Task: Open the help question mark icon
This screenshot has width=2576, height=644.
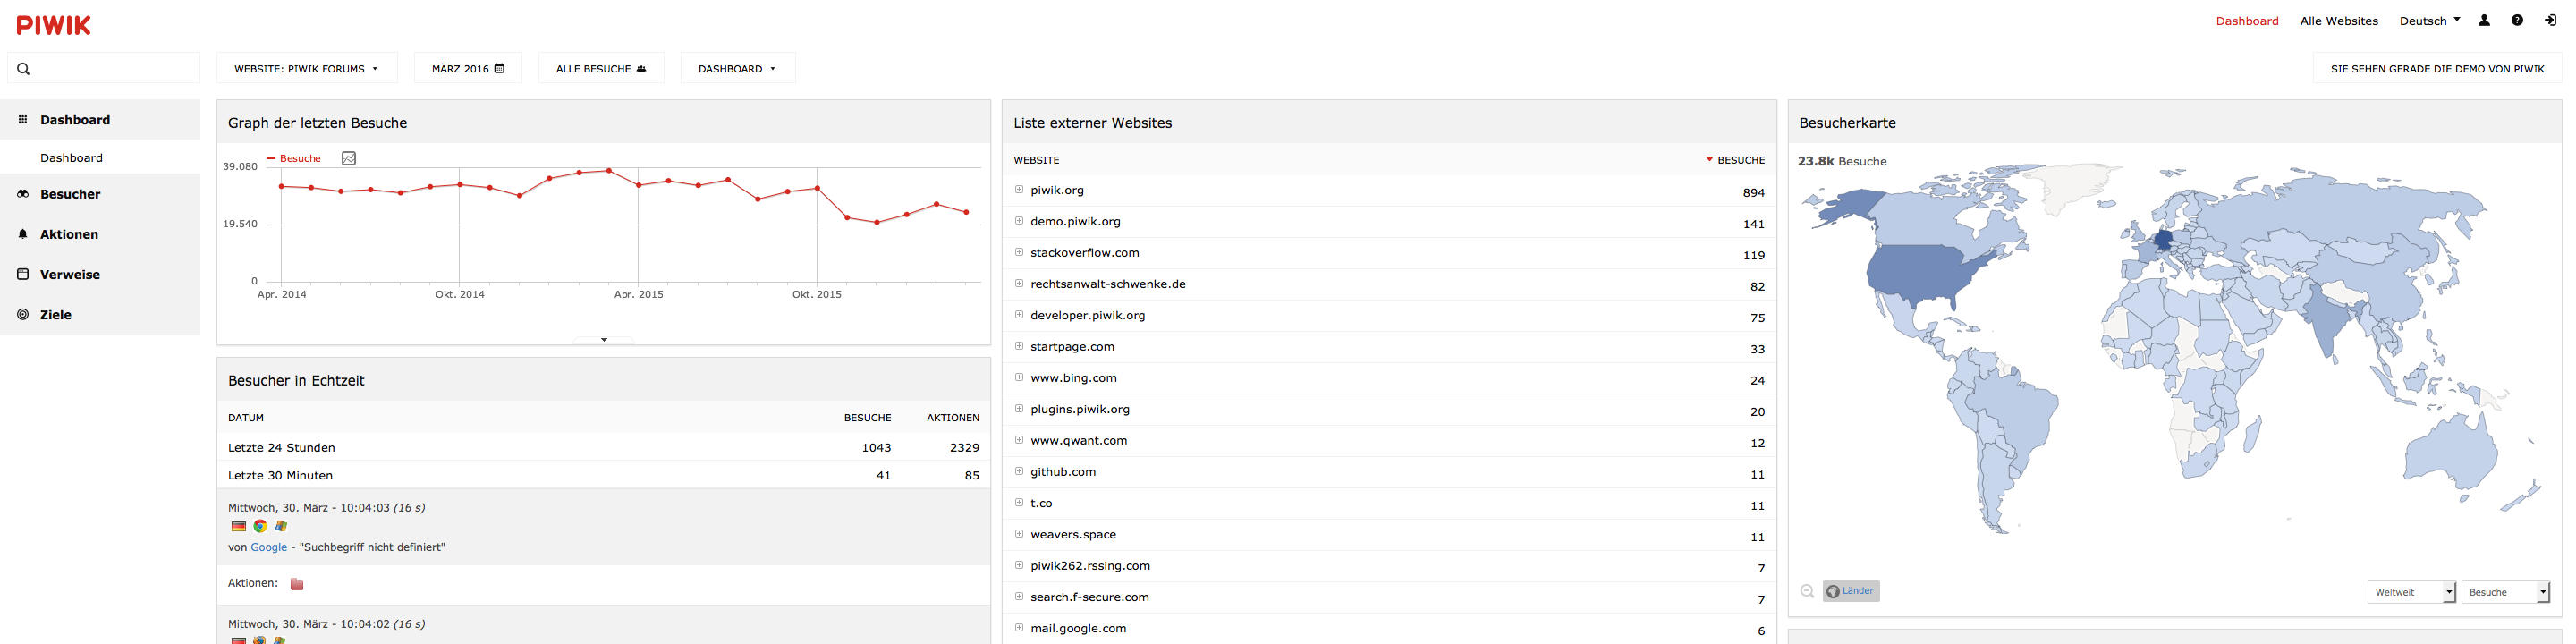Action: [2517, 20]
